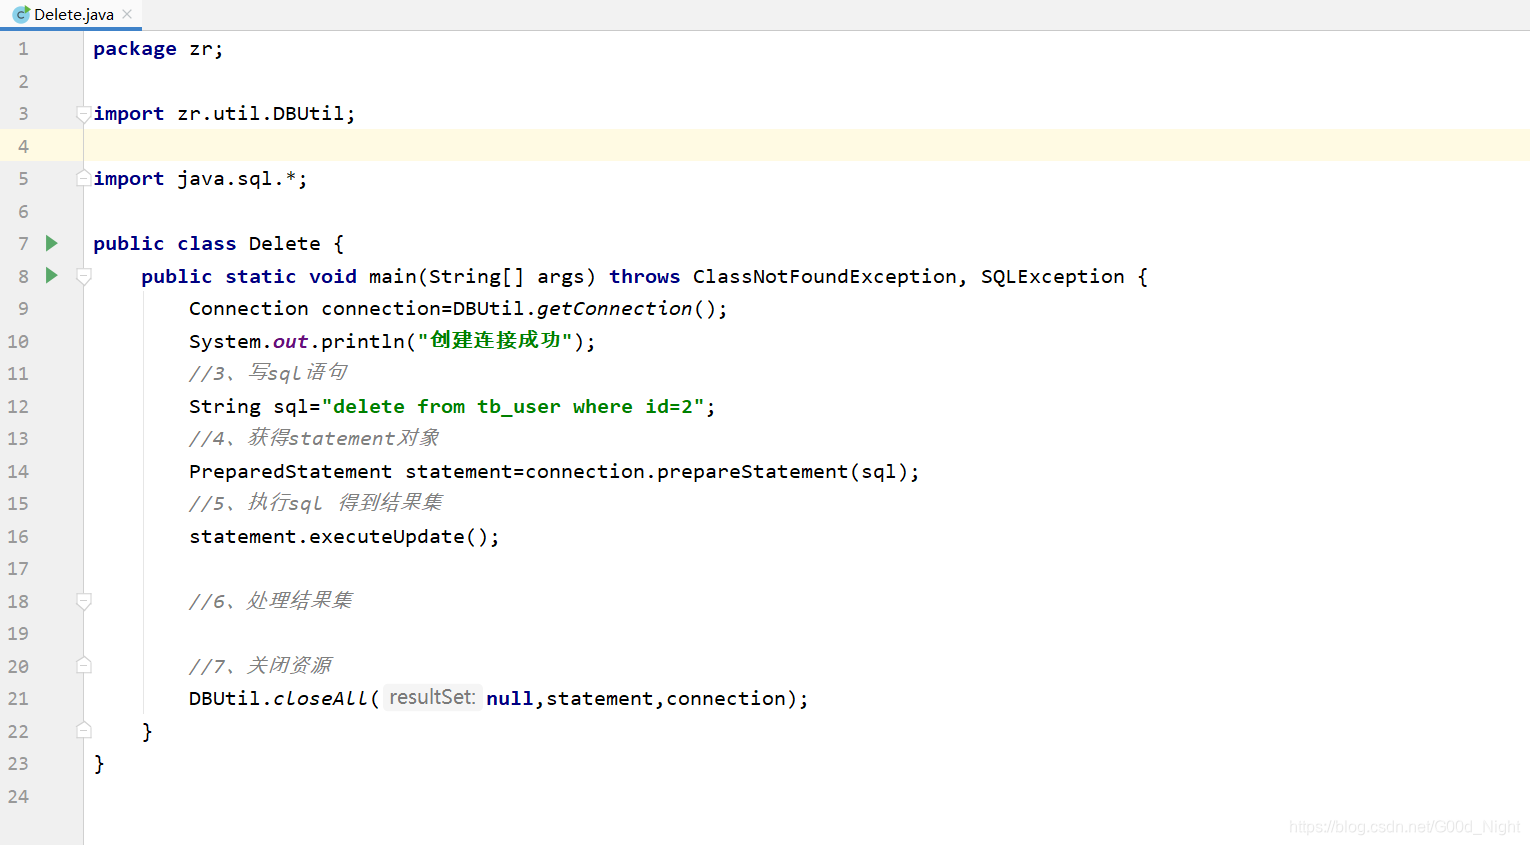
Task: Click main method fold end marker at line 22
Action: 84,731
